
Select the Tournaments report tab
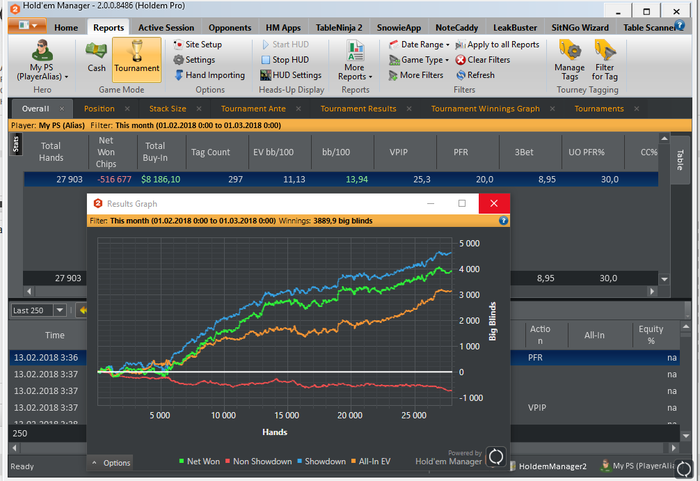pos(599,109)
